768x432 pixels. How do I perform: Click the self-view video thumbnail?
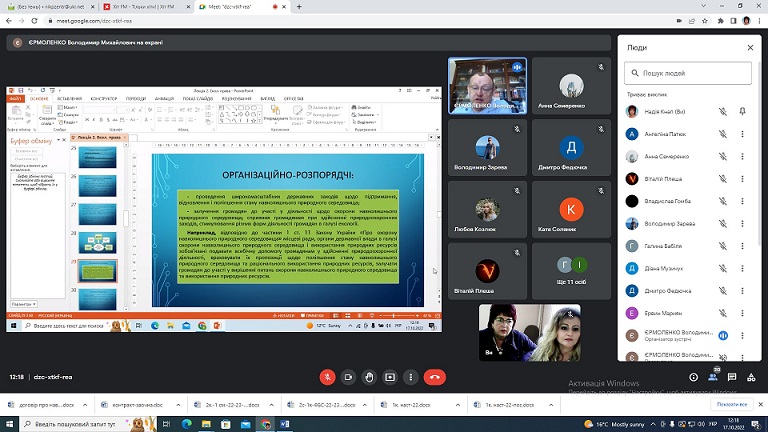529,333
